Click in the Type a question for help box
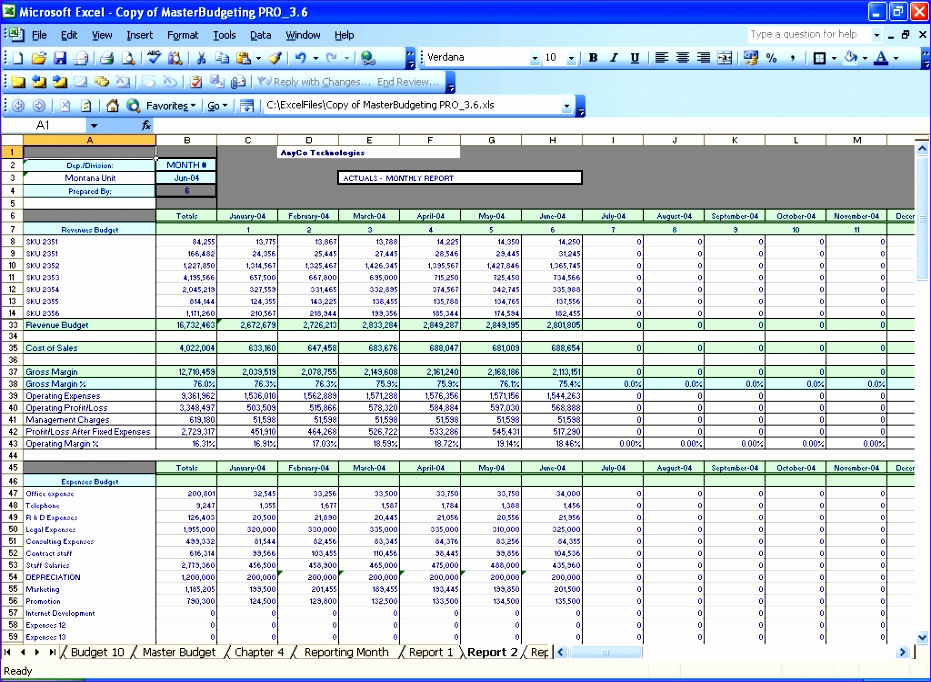931x682 pixels. pyautogui.click(x=808, y=34)
